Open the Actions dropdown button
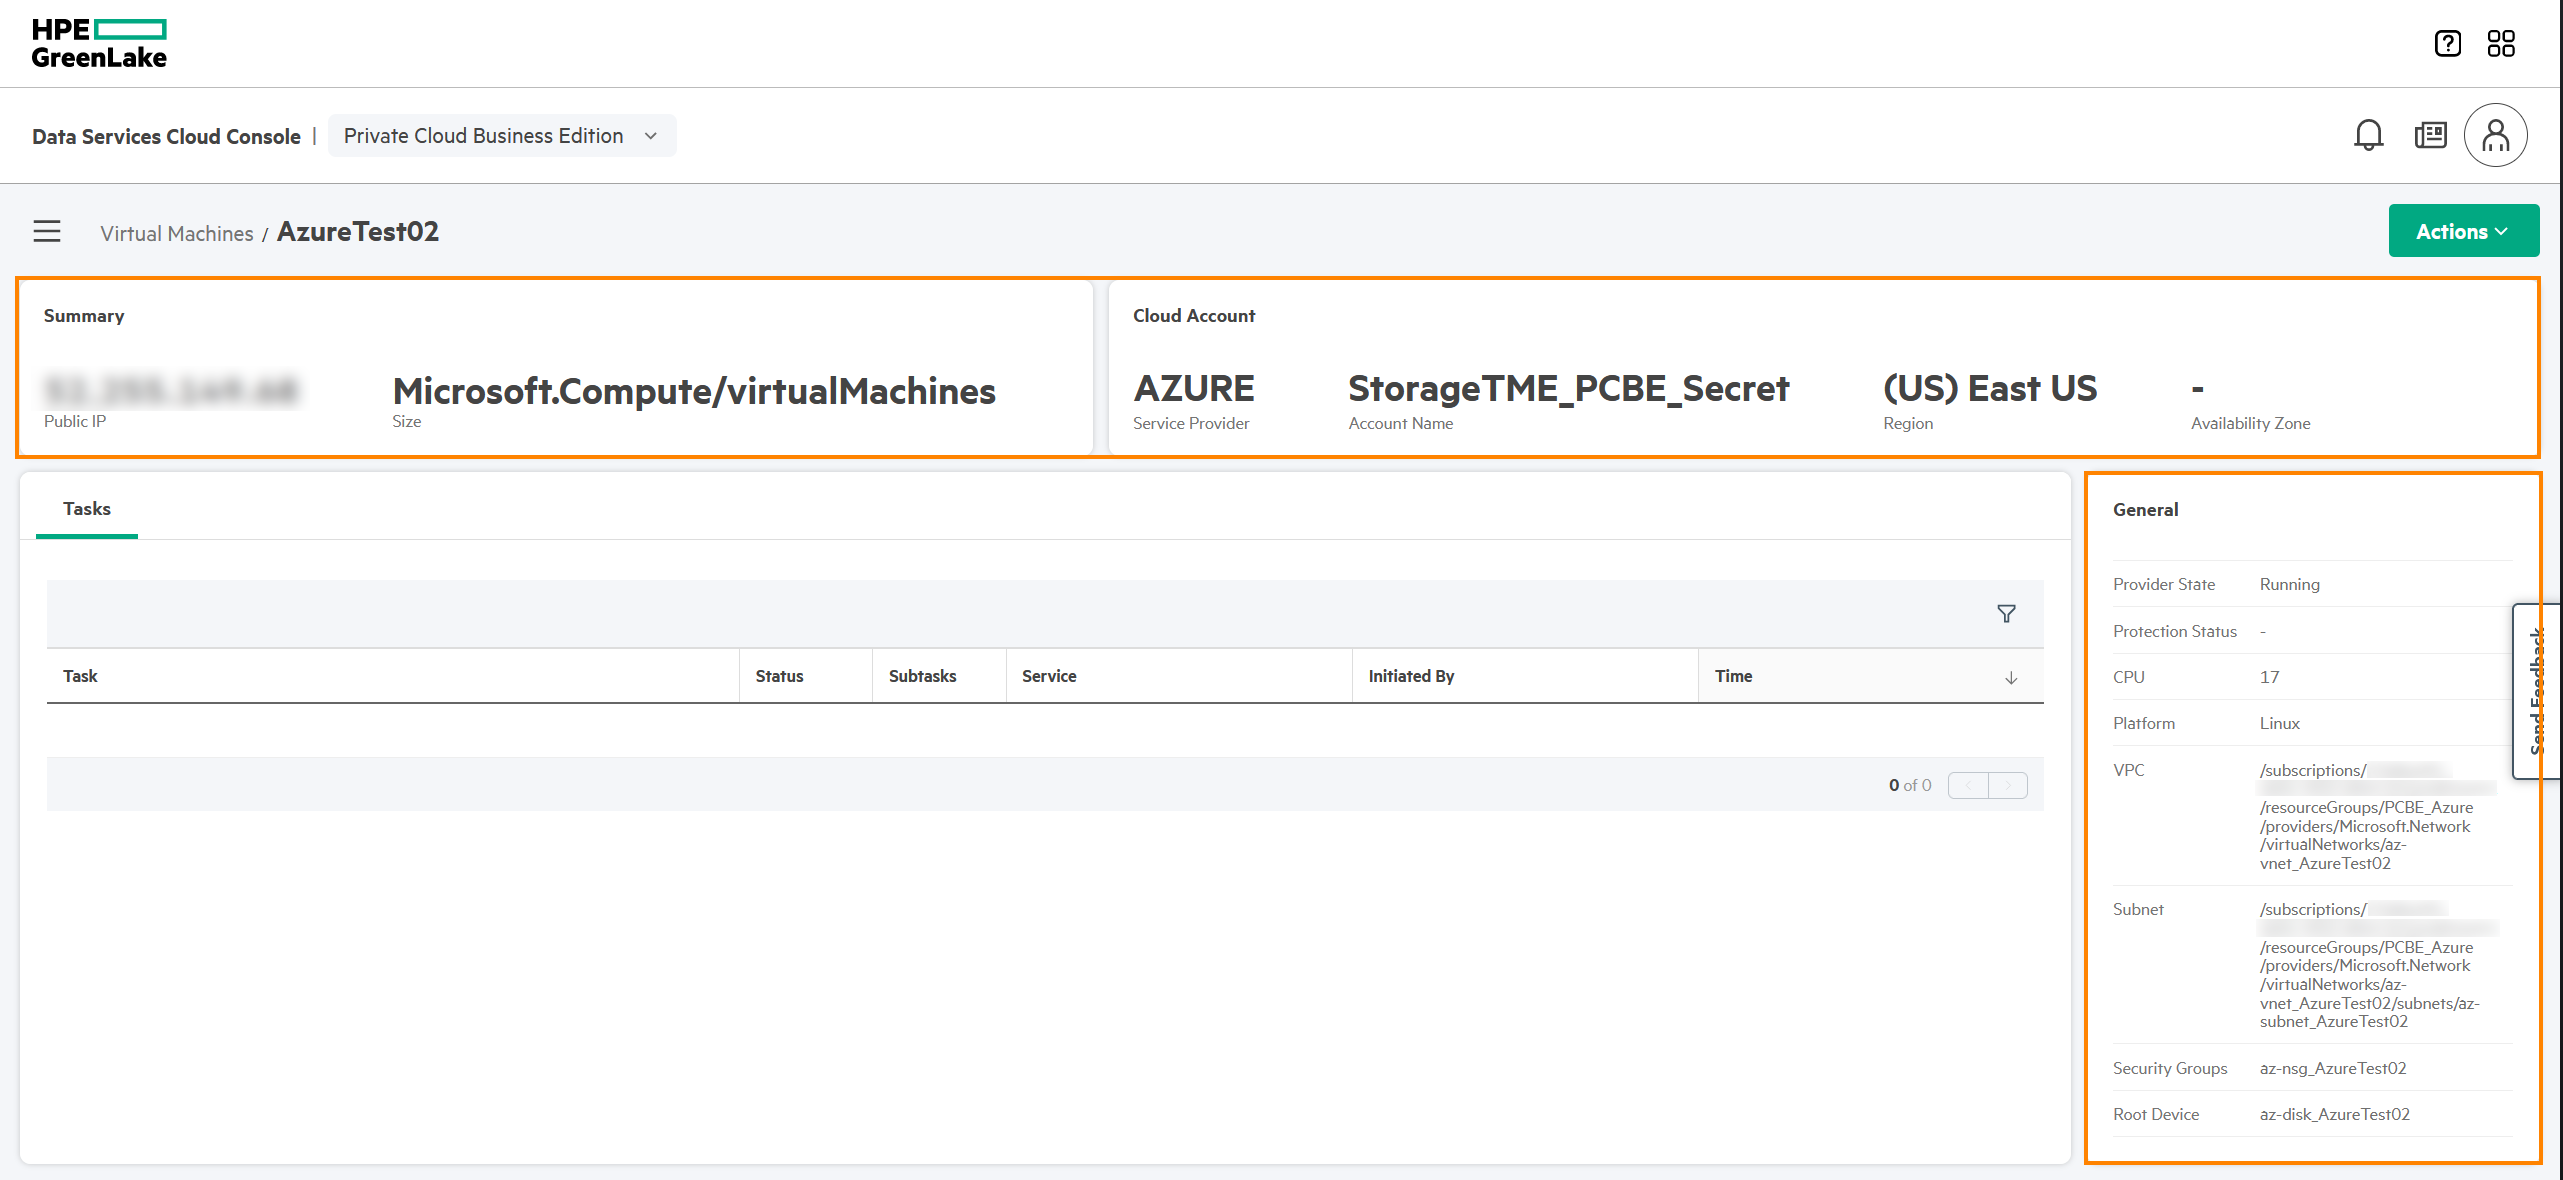The height and width of the screenshot is (1180, 2563). point(2463,231)
